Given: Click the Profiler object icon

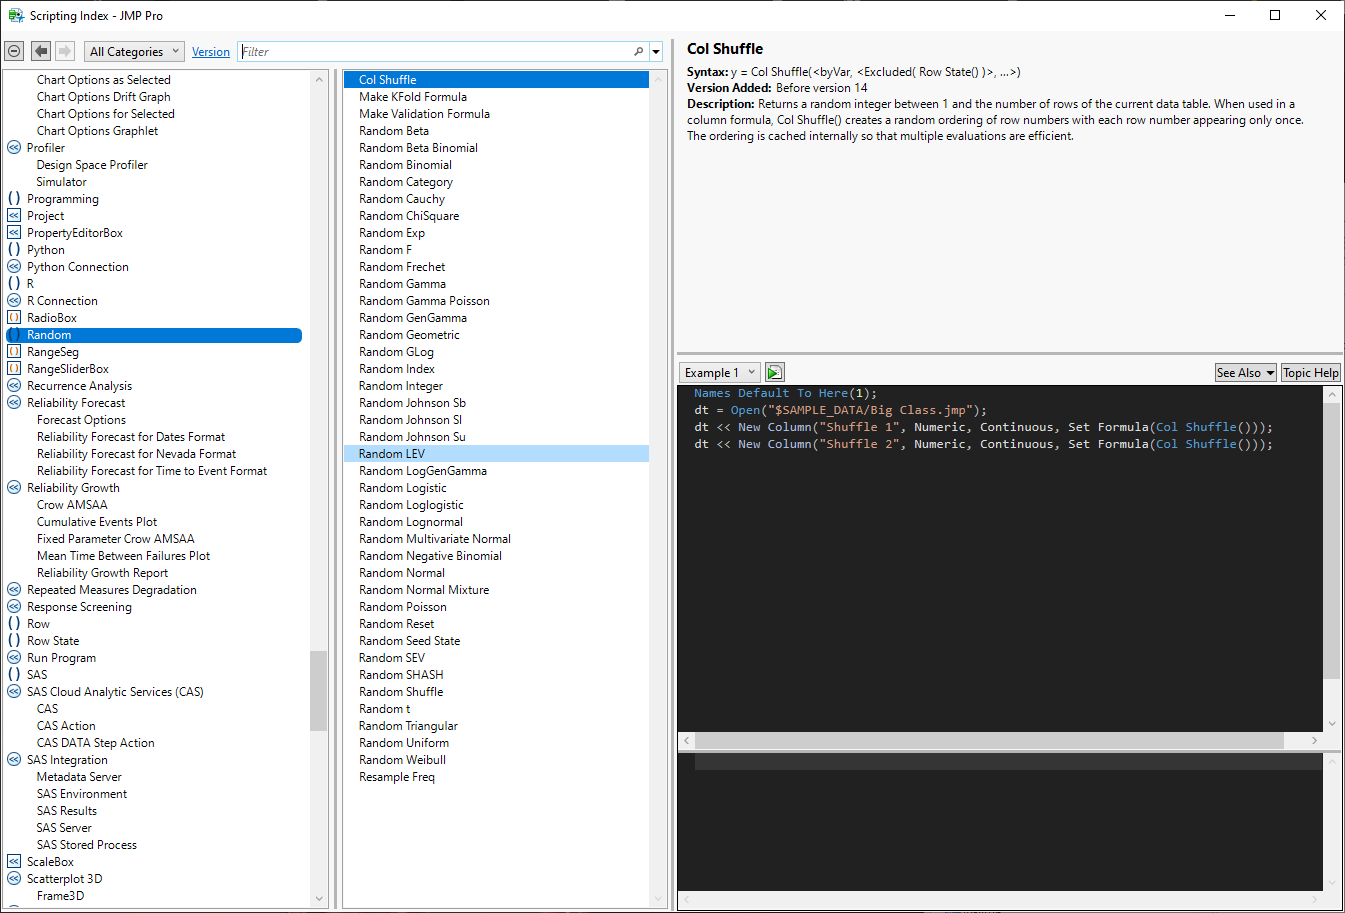Looking at the screenshot, I should click(x=14, y=148).
